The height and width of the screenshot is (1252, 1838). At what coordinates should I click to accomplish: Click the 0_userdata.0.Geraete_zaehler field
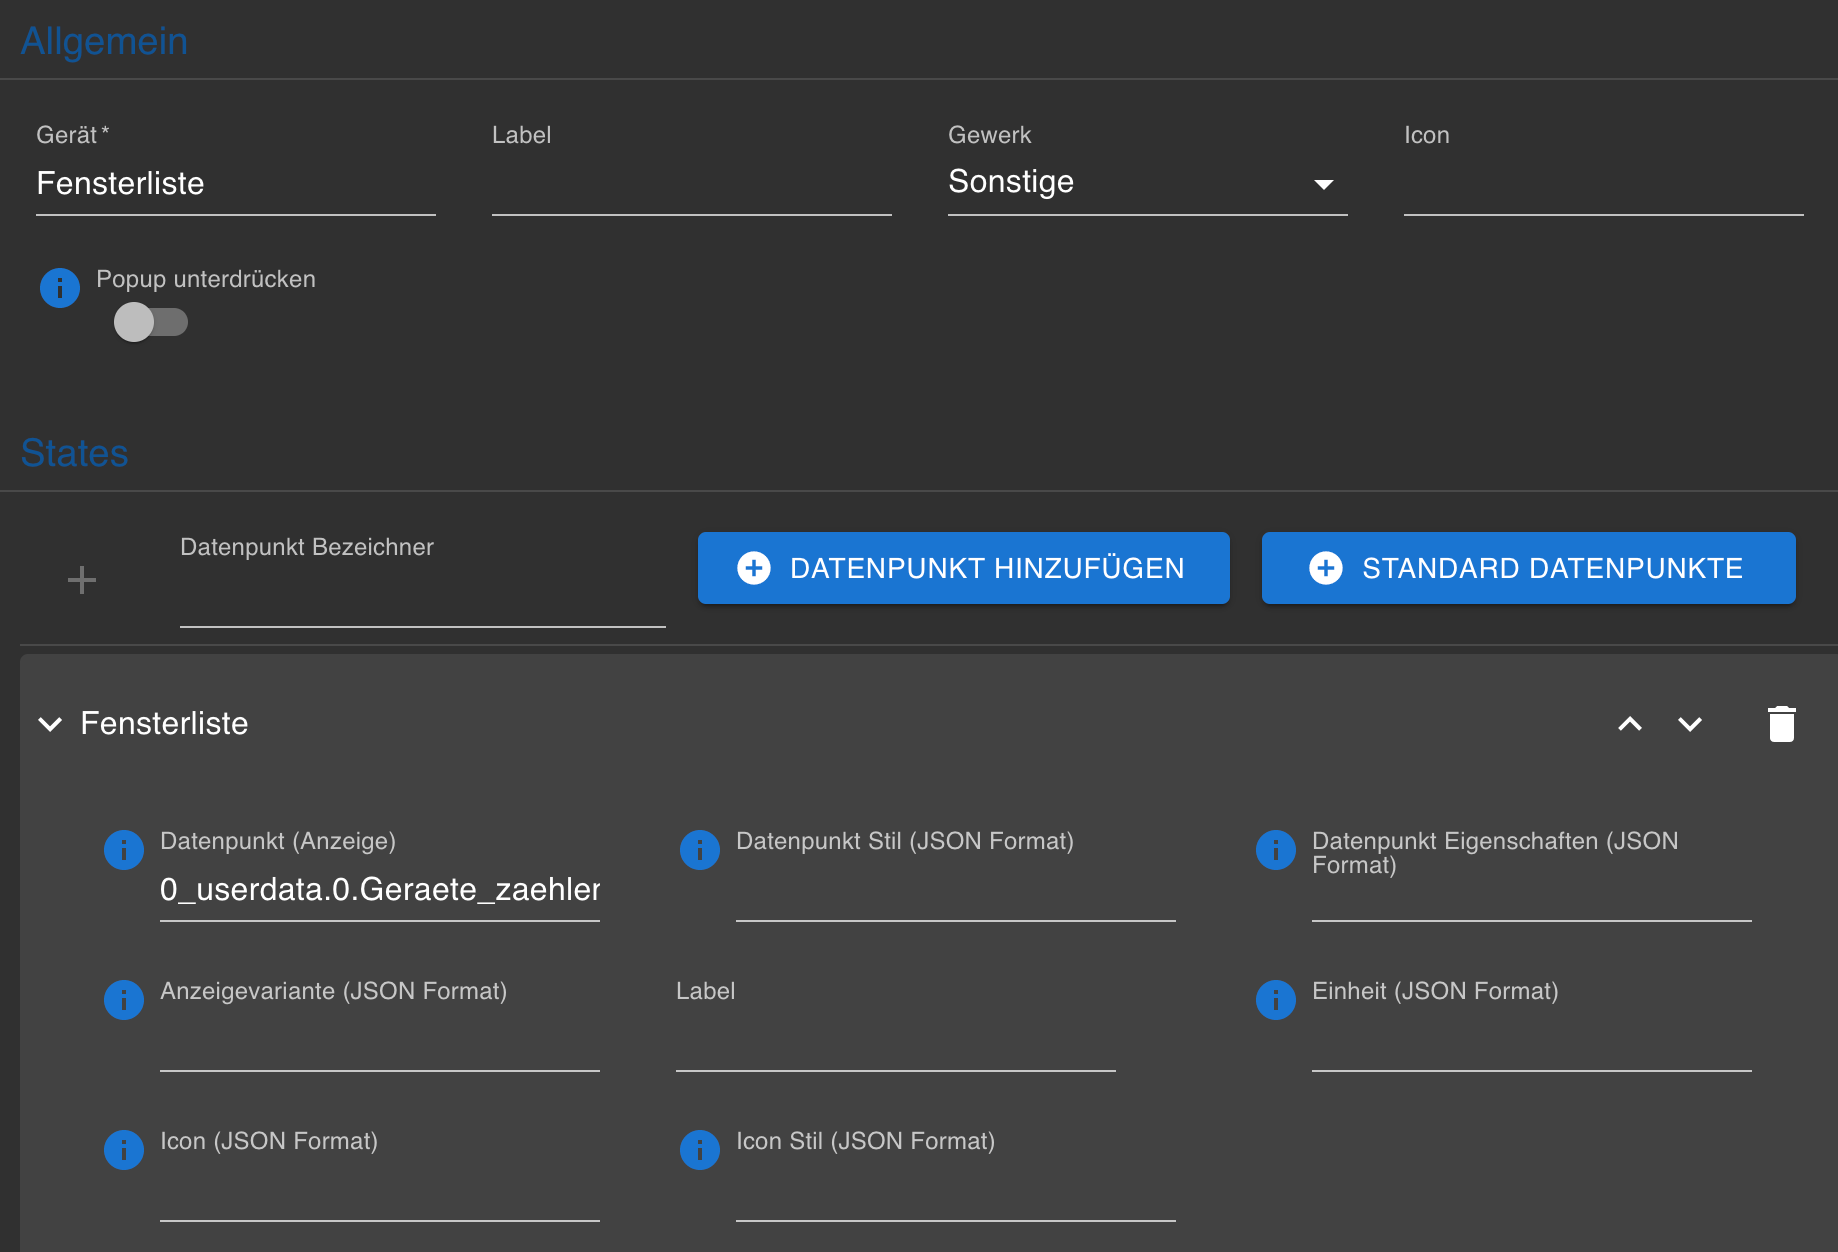coord(380,890)
